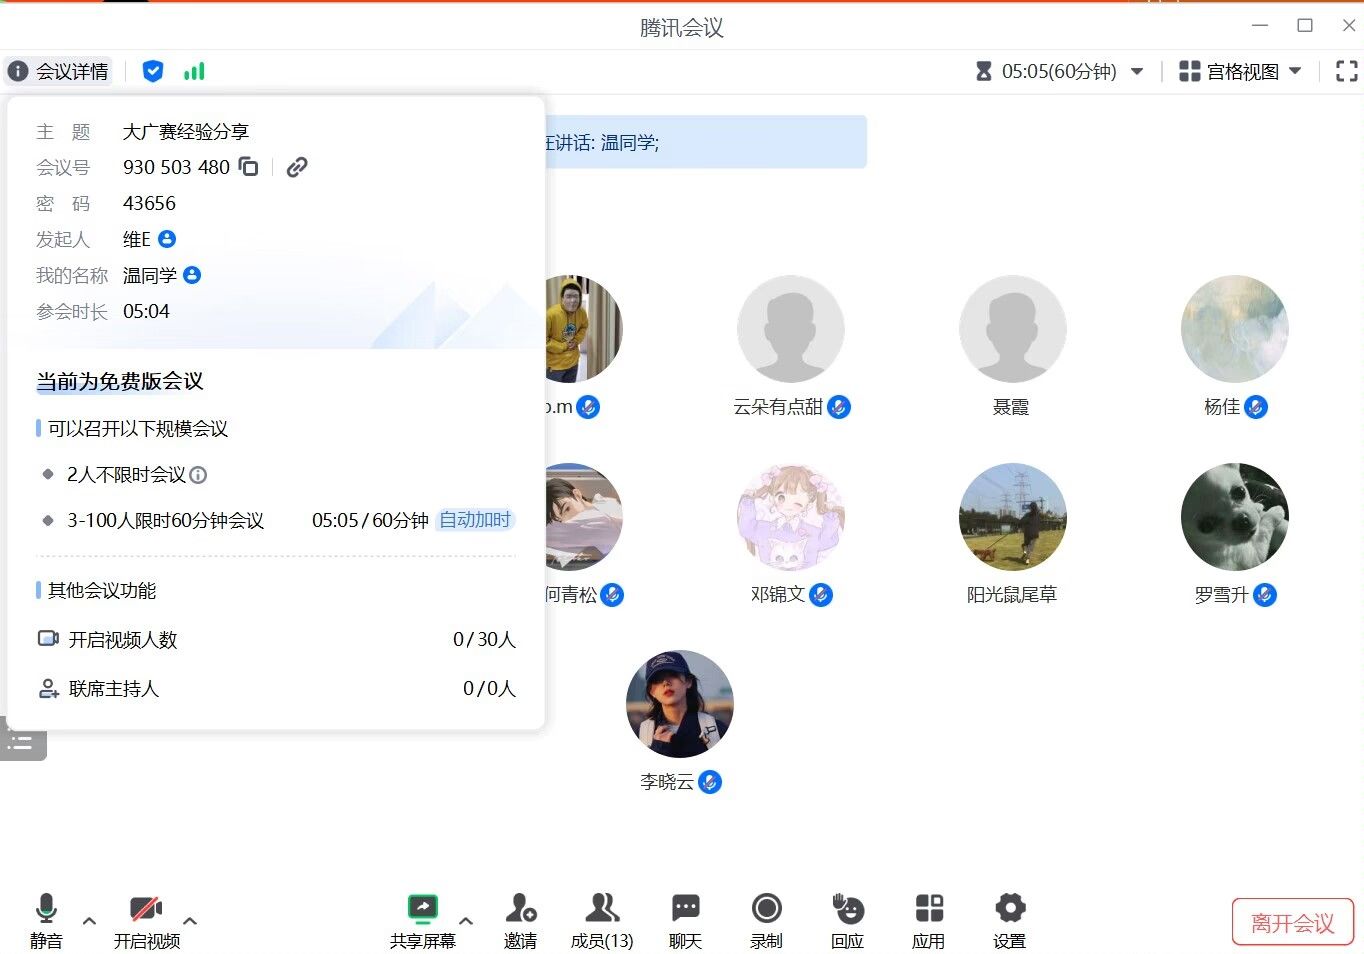The image size is (1364, 954).
Task: Click the speaking banner 温同学
Action: click(629, 143)
